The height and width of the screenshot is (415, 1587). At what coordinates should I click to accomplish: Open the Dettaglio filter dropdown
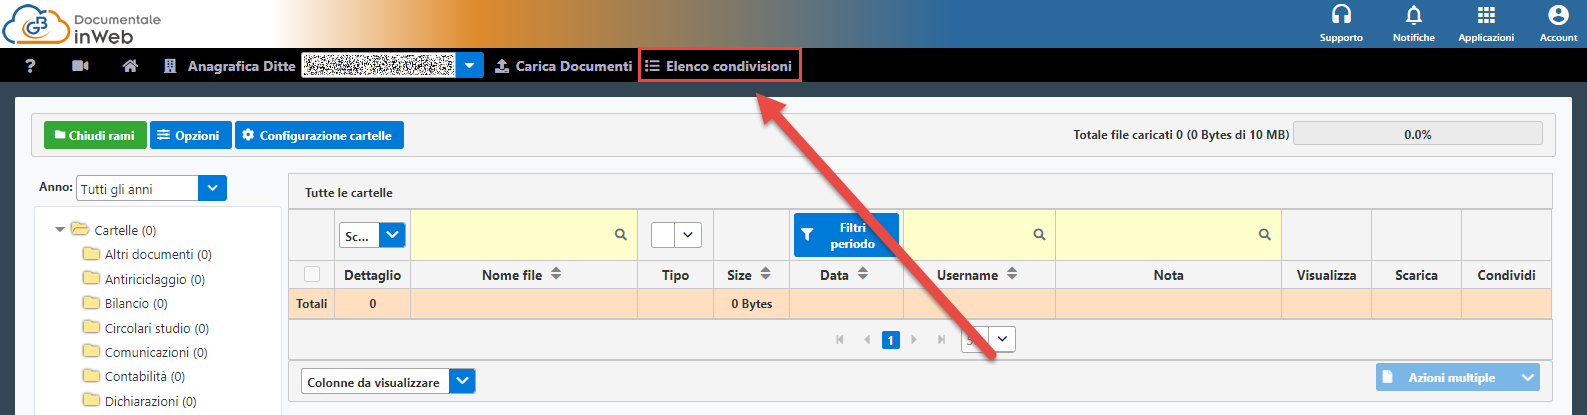372,235
